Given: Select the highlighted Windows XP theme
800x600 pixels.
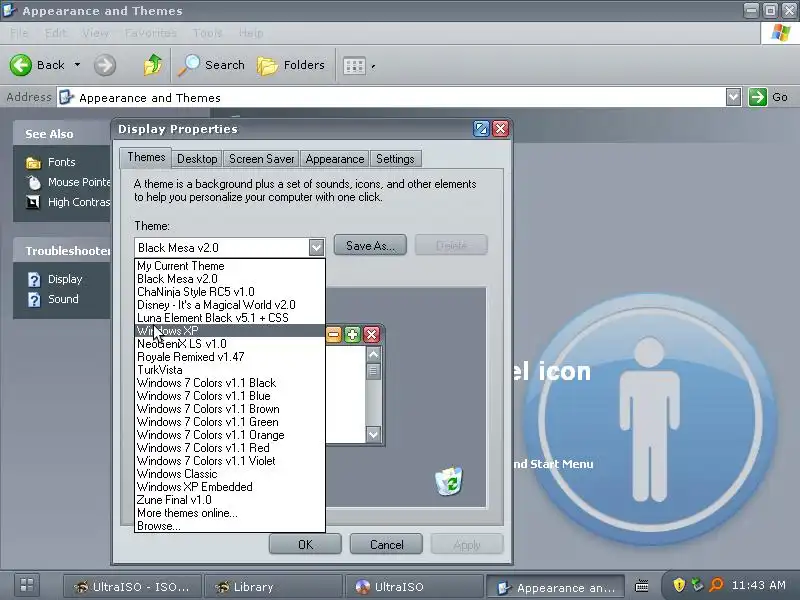Looking at the screenshot, I should 230,331.
